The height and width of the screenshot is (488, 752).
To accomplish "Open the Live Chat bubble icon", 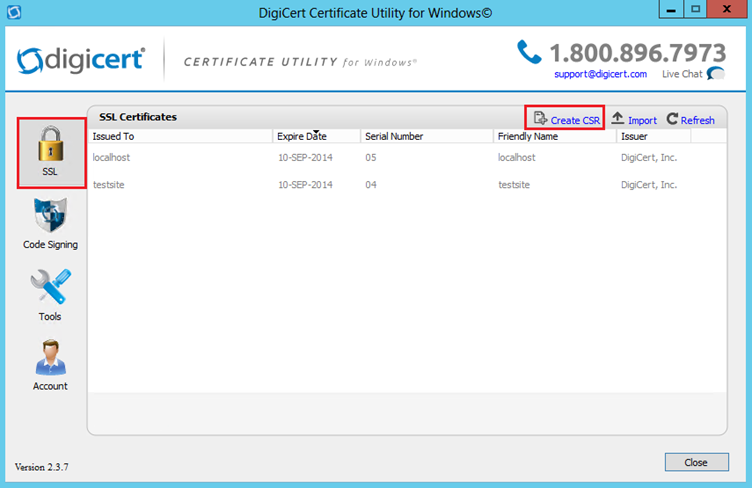I will tap(716, 74).
